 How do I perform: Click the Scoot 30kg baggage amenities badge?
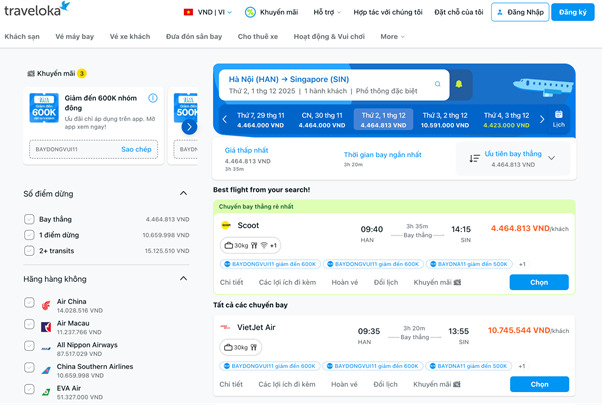point(250,245)
